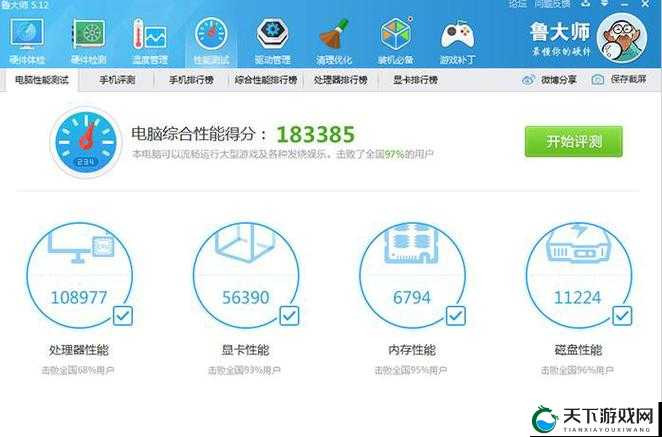
Task: Click the processor circle with score 108977
Action: [x=79, y=275]
